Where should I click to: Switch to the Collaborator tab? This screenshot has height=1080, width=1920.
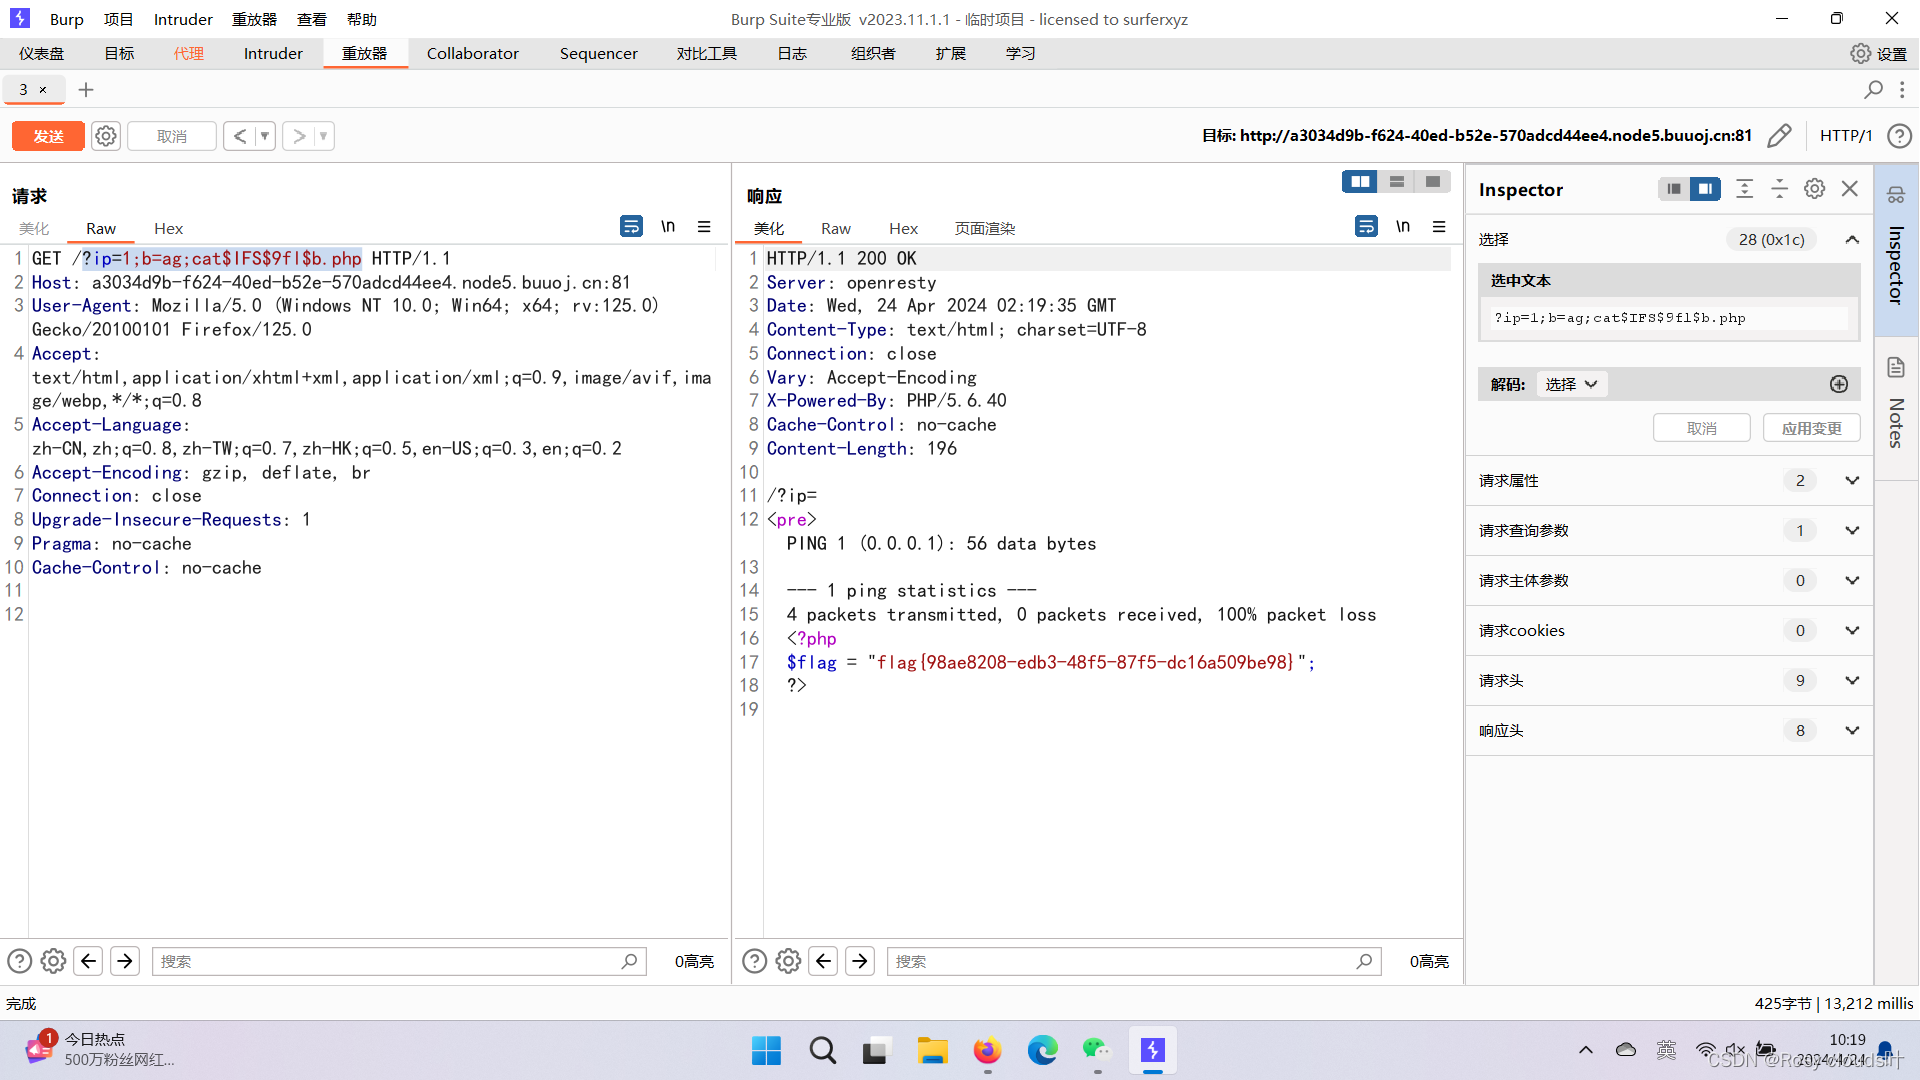pos(472,54)
